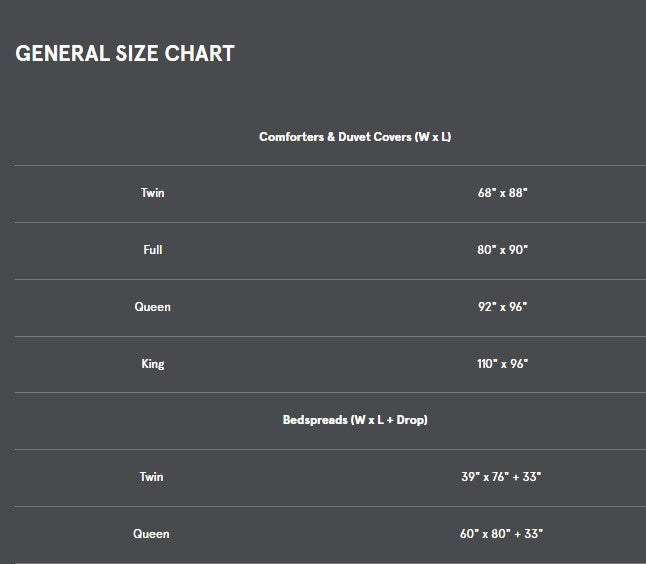Viewport: 646px width, 564px height.
Task: Select the 80" x 90" measurement
Action: coord(503,250)
